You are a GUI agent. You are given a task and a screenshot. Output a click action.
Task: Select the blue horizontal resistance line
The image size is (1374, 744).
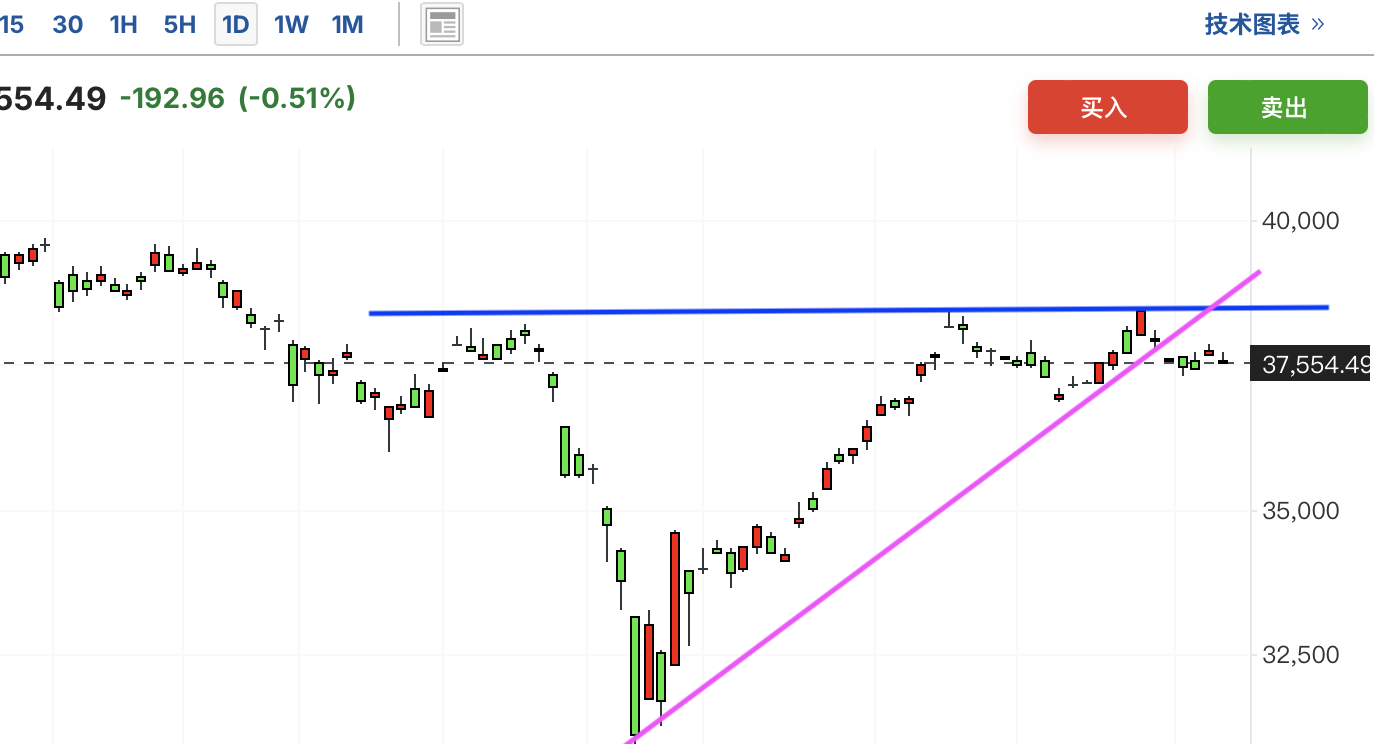tap(848, 310)
